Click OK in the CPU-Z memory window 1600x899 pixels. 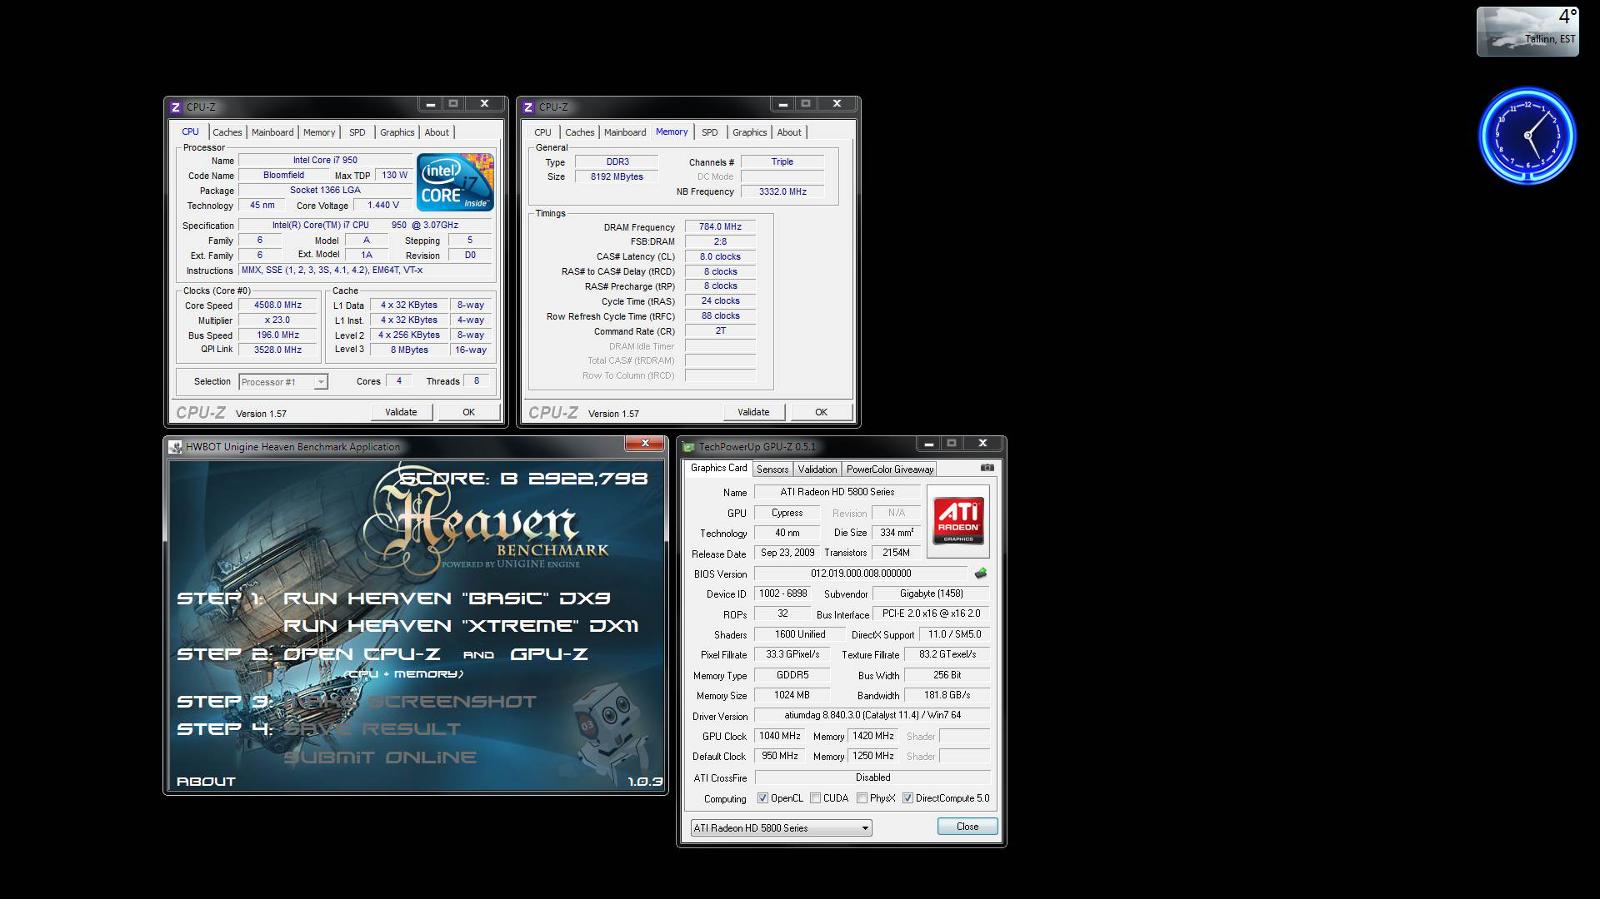tap(821, 412)
